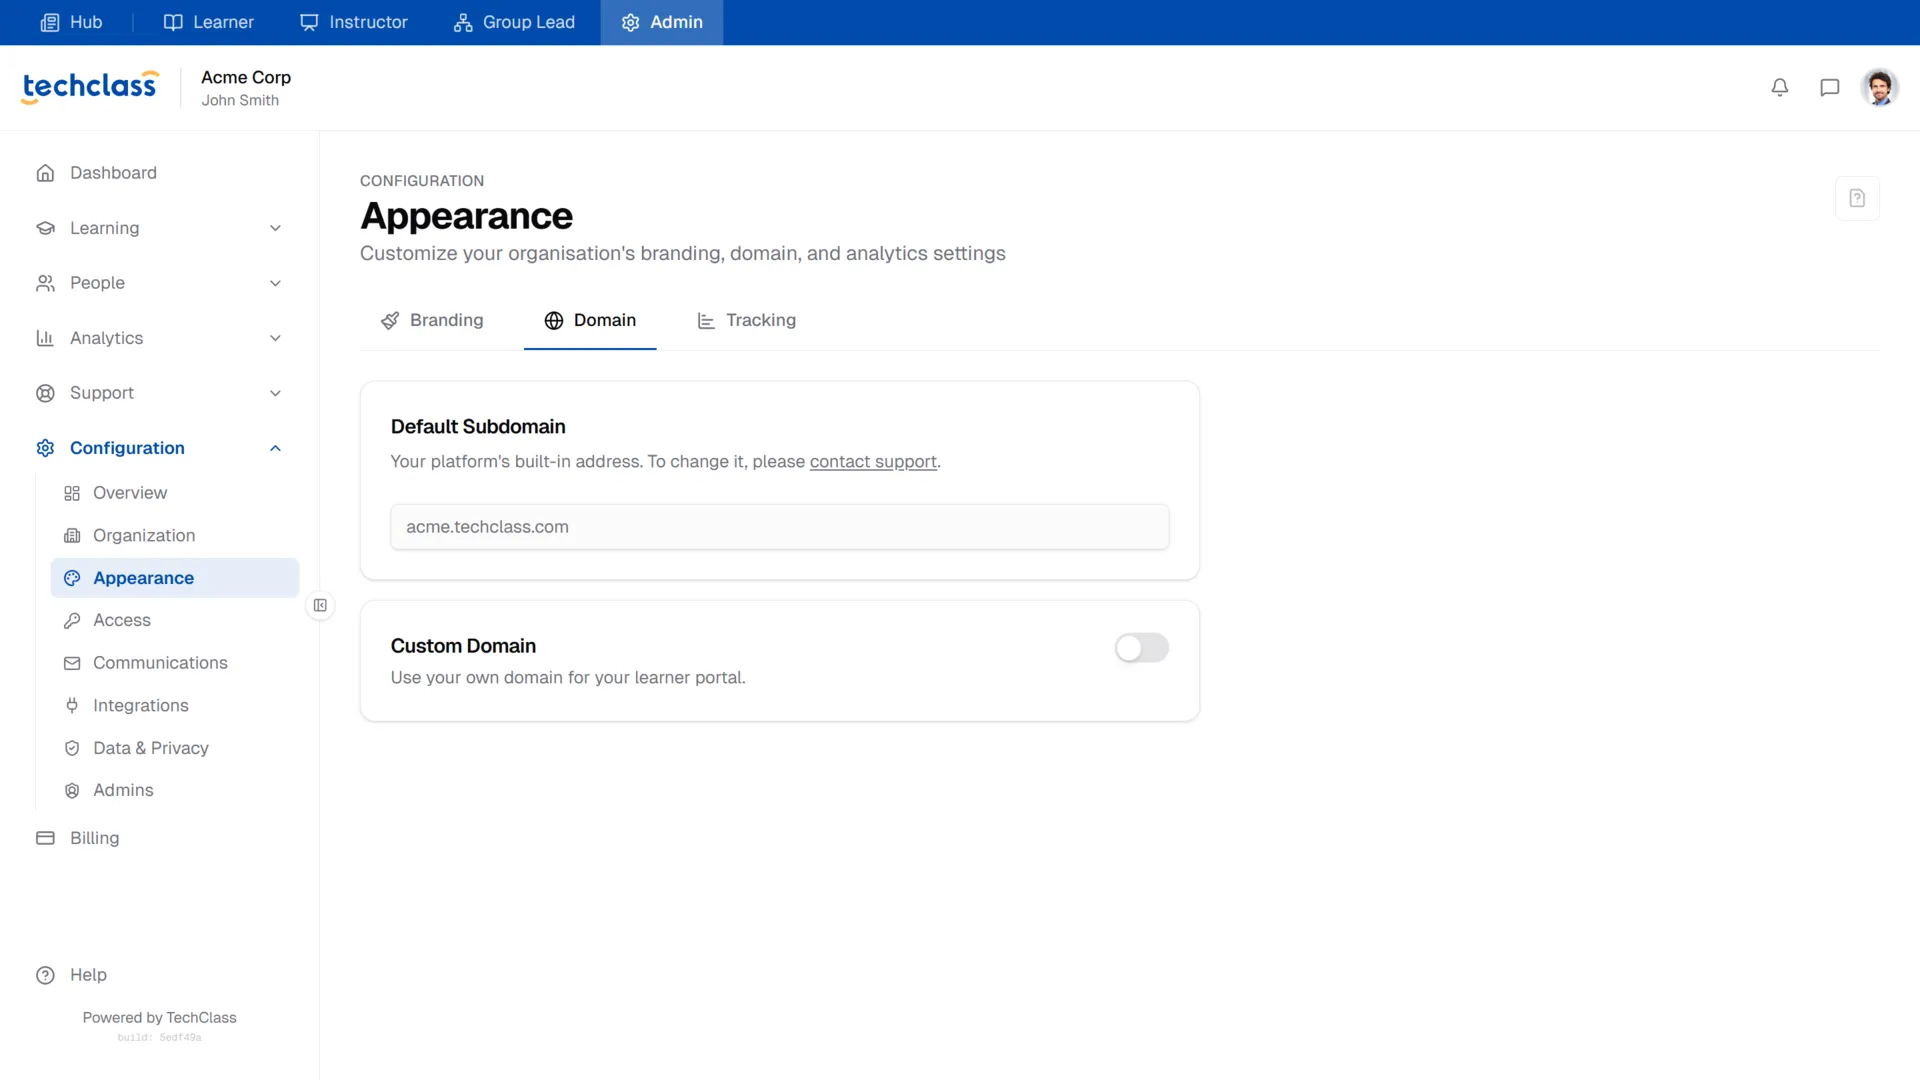Click the Support lifebuoy icon
This screenshot has width=1920, height=1080.
45,393
